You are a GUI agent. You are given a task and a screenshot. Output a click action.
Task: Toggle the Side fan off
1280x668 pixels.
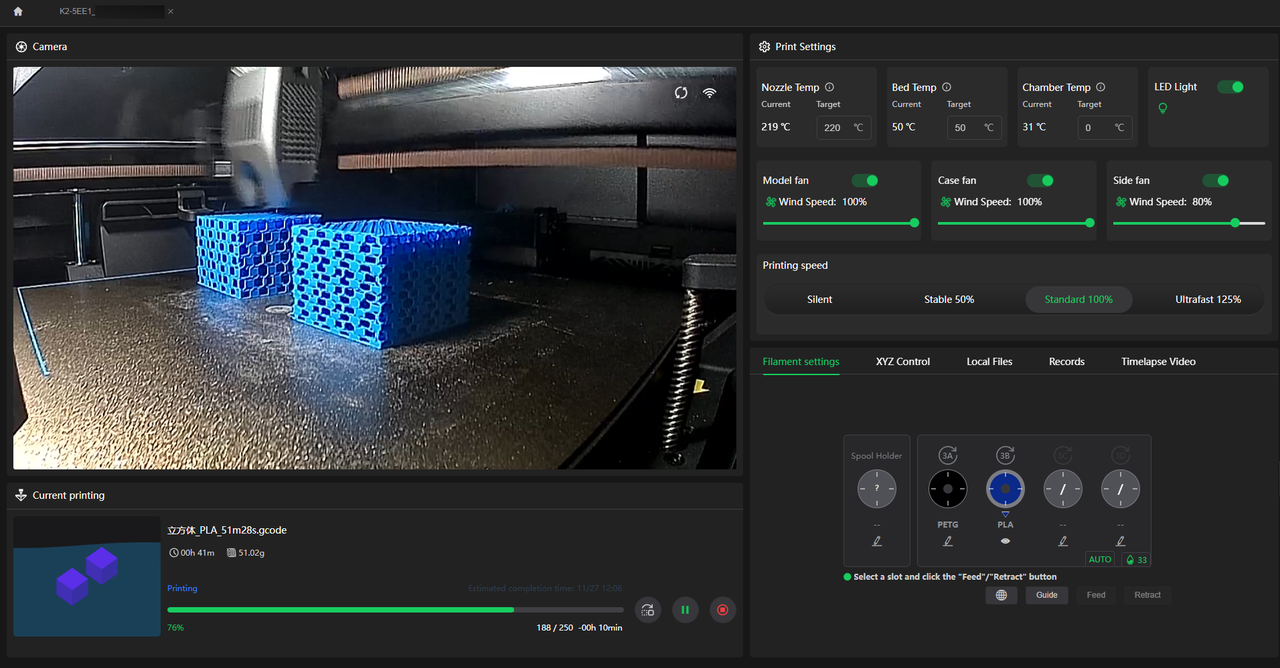(1215, 180)
